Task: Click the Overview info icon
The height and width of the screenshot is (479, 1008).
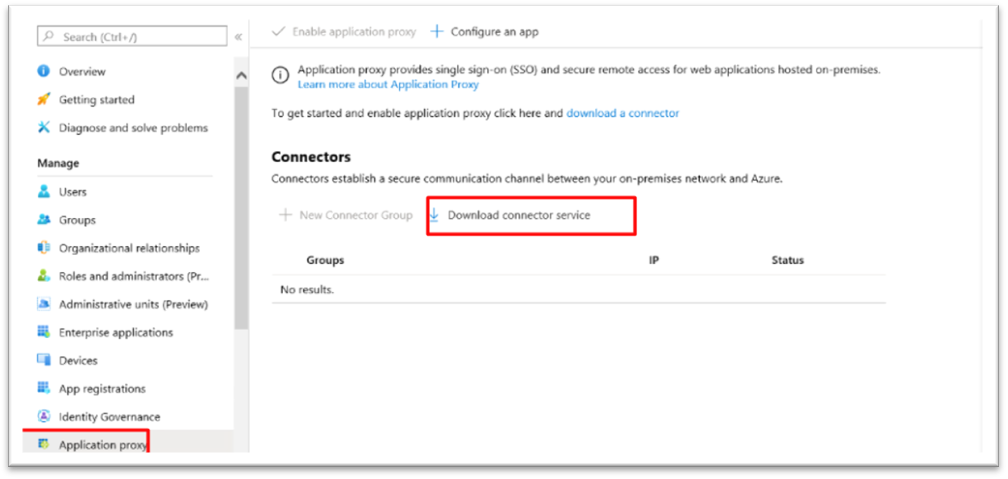Action: click(44, 71)
